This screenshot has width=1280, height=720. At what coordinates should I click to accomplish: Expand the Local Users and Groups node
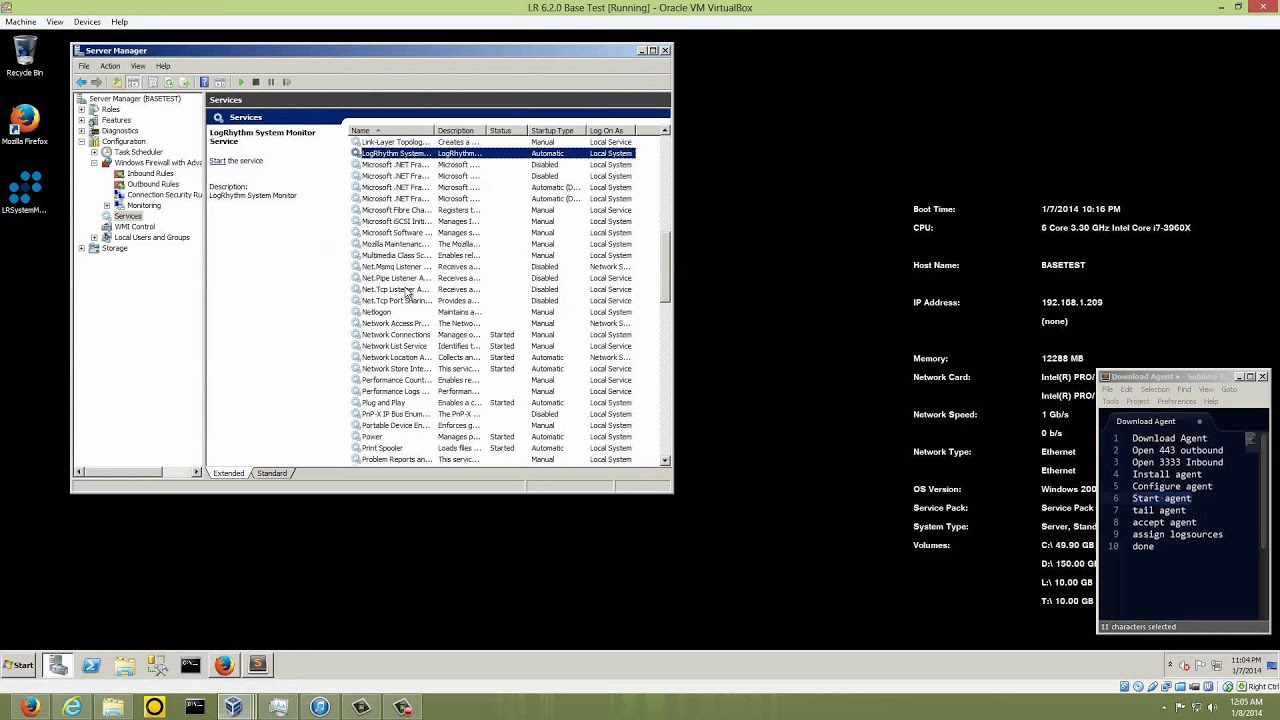click(94, 237)
